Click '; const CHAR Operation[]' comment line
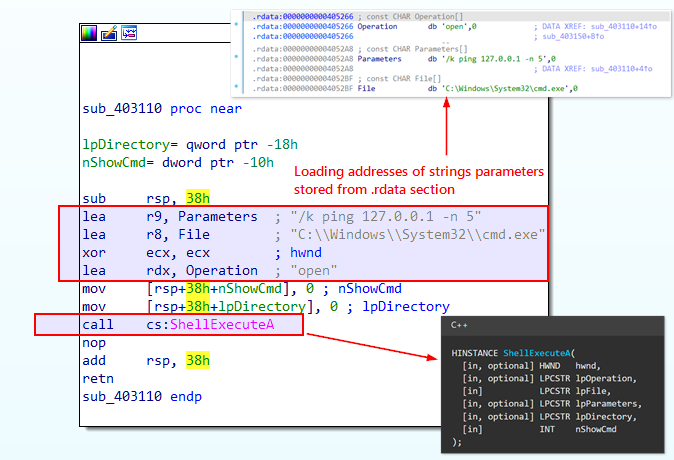This screenshot has width=674, height=460. 410,17
